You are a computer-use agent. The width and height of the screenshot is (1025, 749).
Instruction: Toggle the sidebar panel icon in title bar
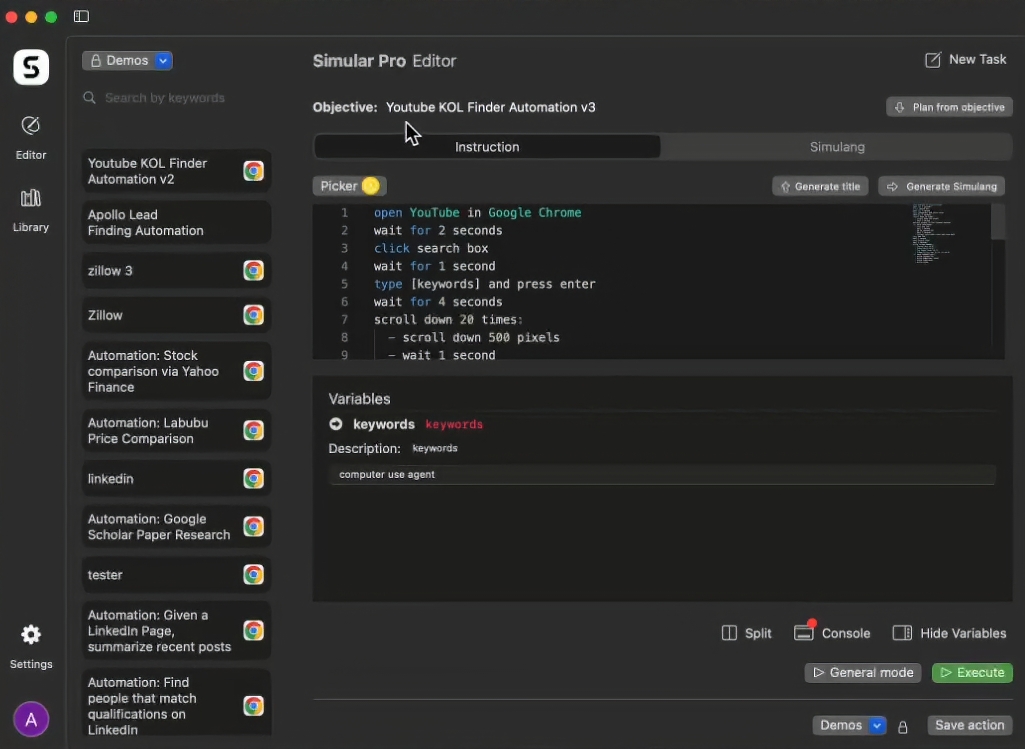pos(81,16)
